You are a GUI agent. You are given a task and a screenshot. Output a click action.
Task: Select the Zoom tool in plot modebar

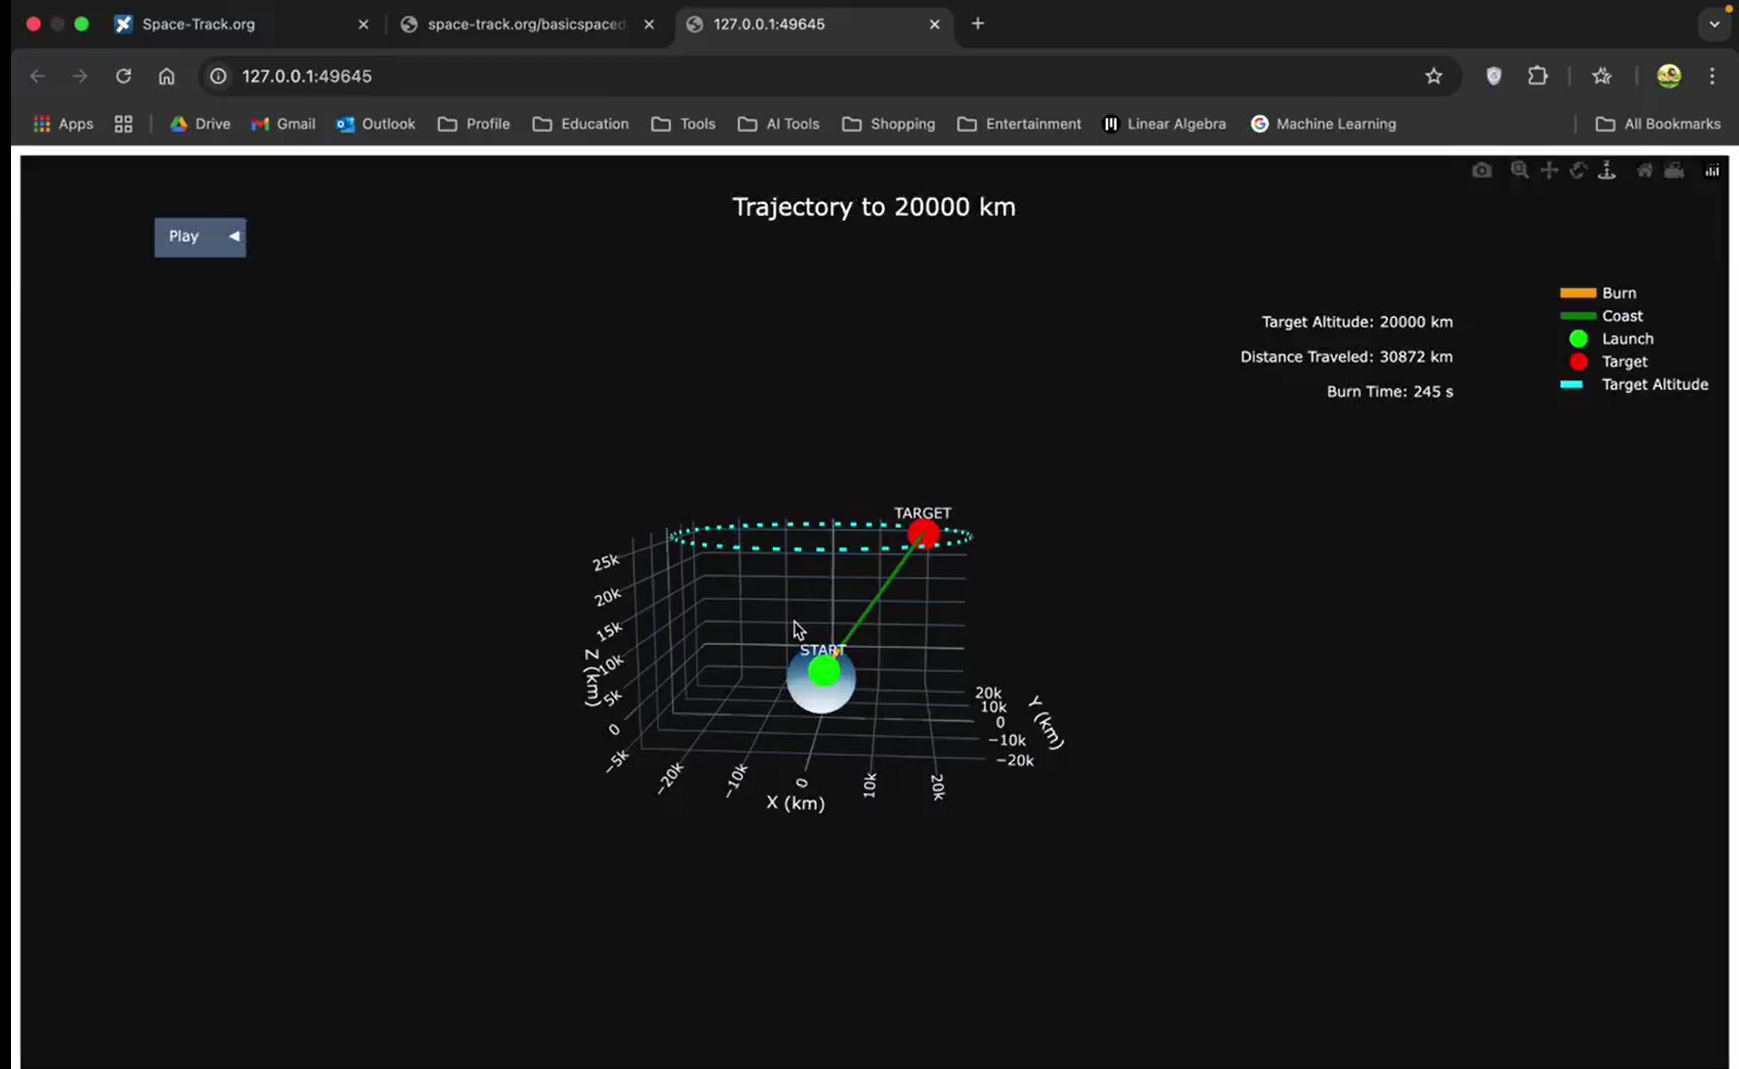click(x=1519, y=171)
